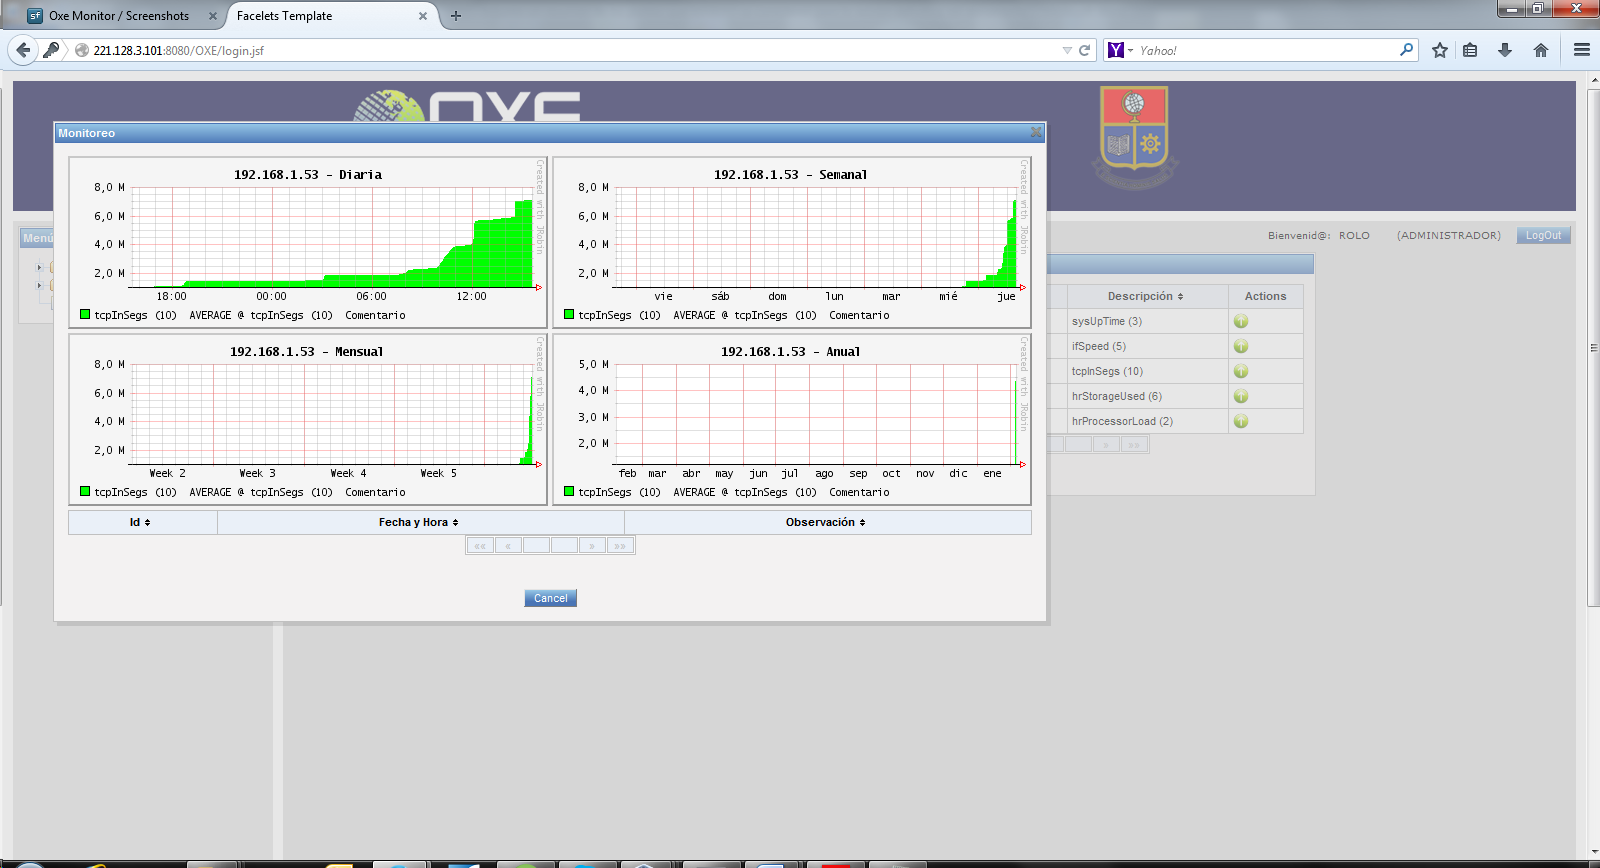Expand the first tree node in Menú
Screen dimensions: 1600x868
[x=39, y=267]
